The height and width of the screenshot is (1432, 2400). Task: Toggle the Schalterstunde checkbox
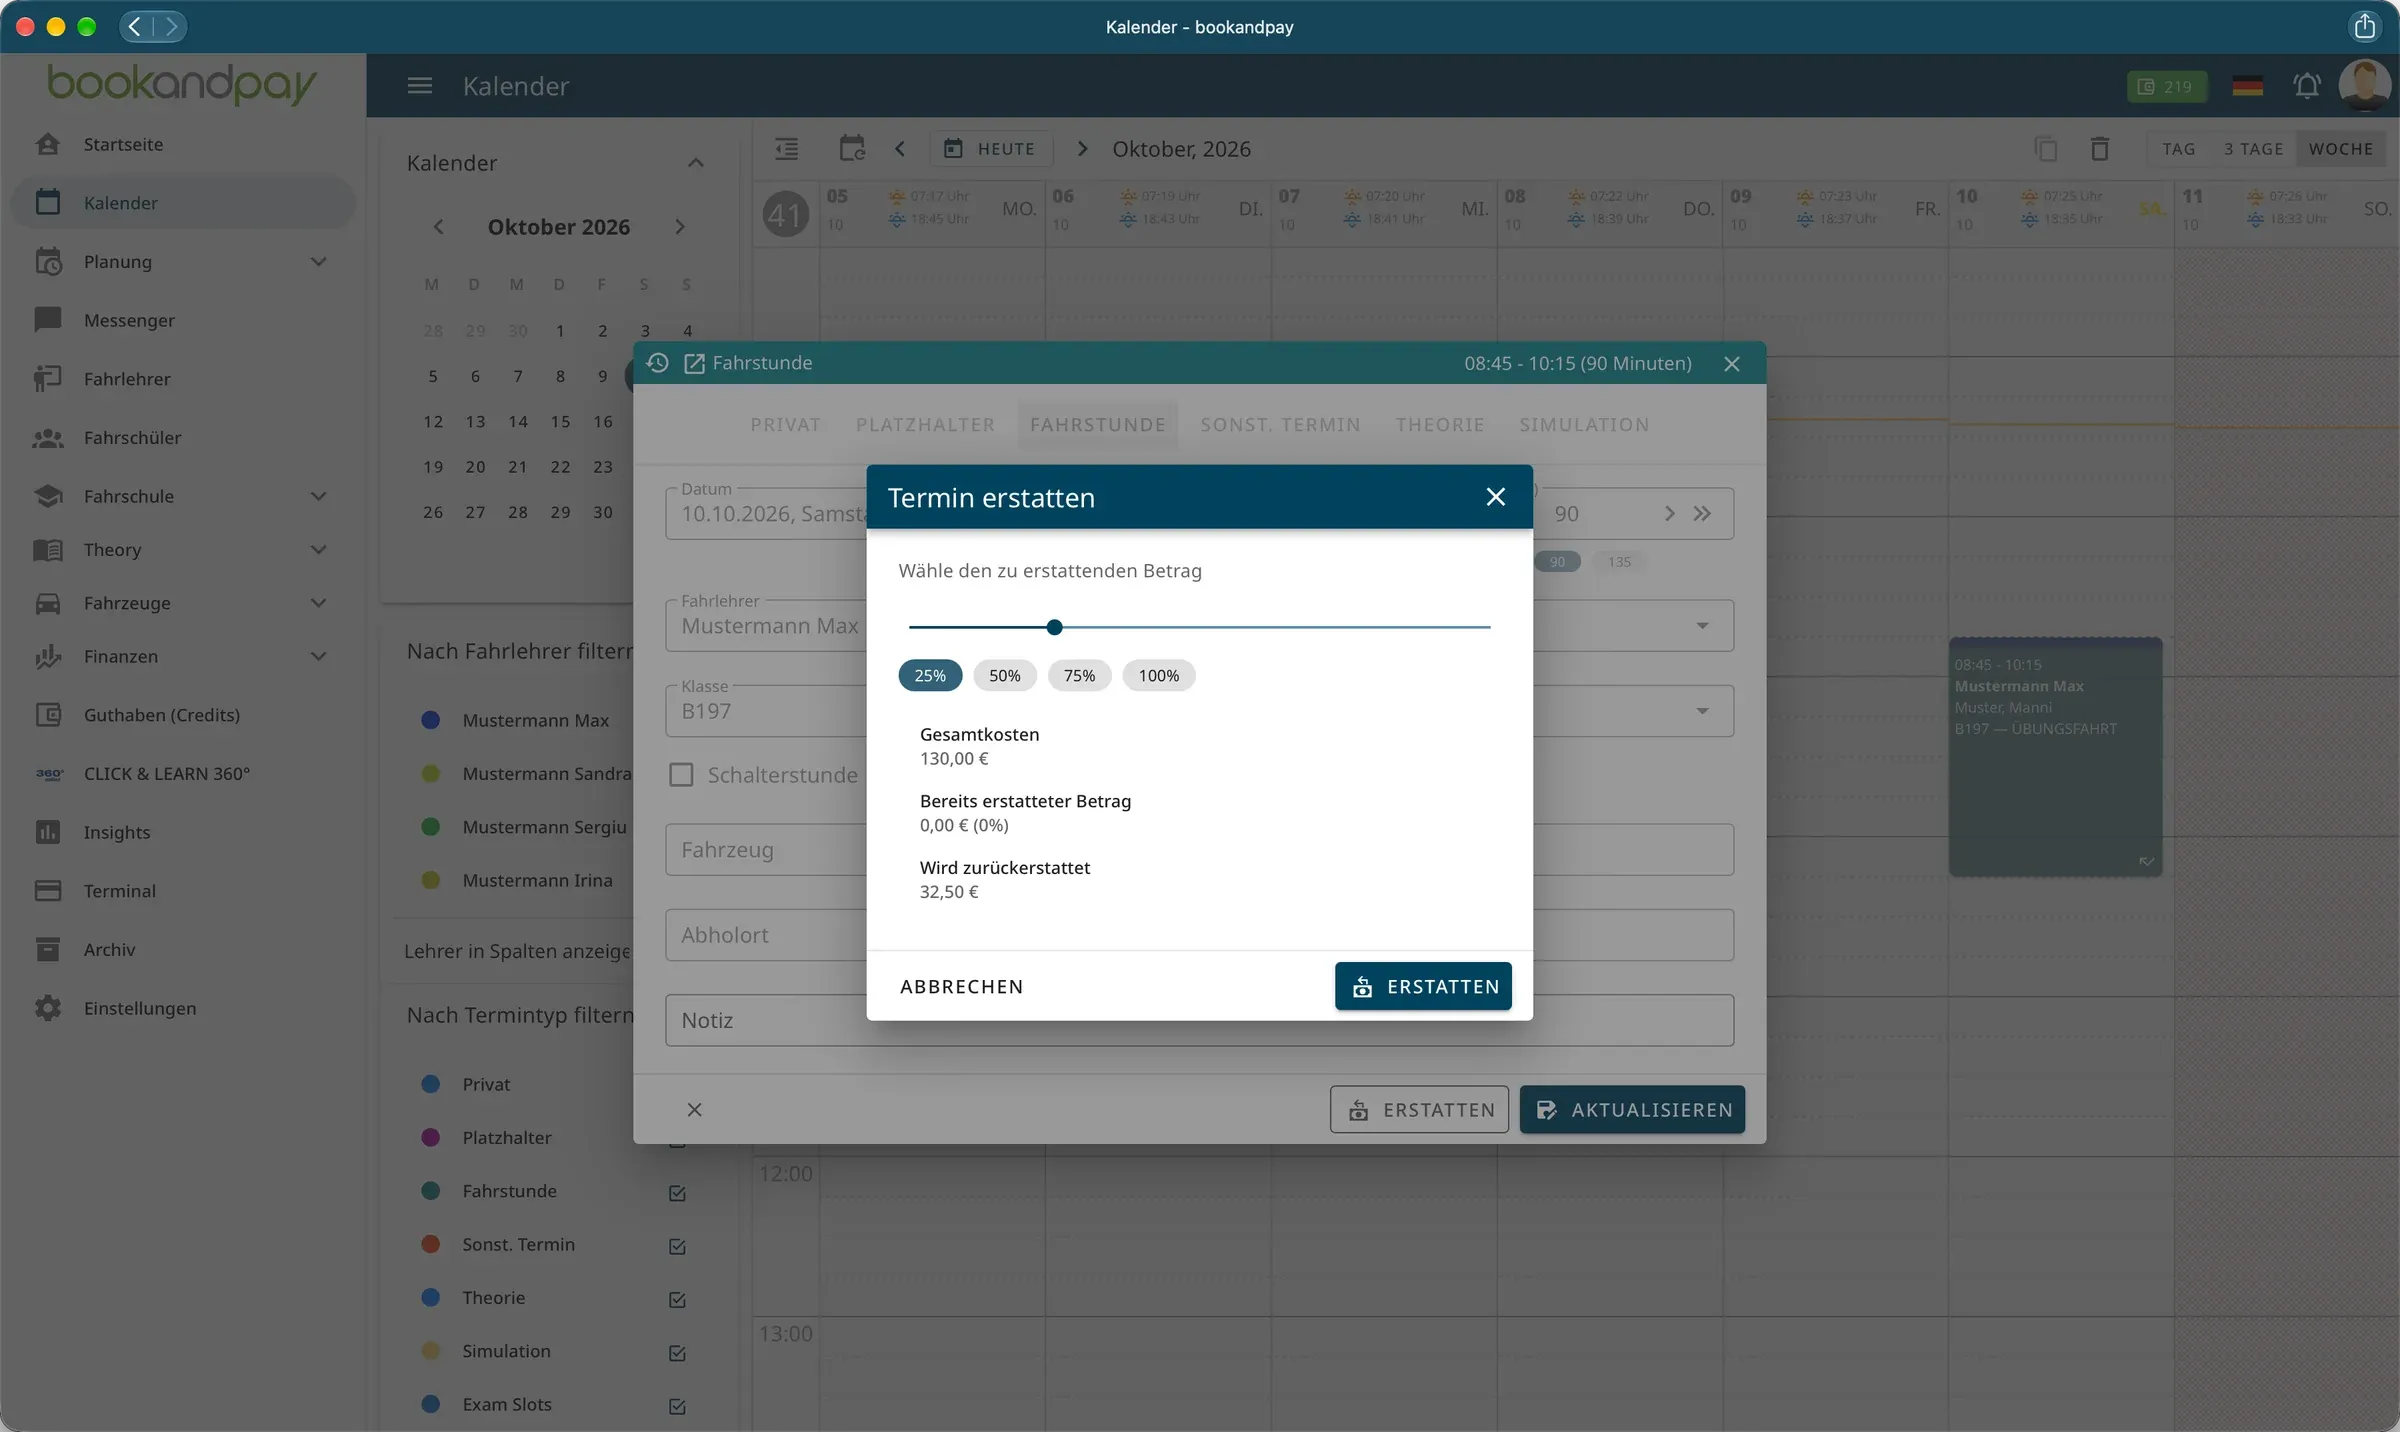pos(681,775)
